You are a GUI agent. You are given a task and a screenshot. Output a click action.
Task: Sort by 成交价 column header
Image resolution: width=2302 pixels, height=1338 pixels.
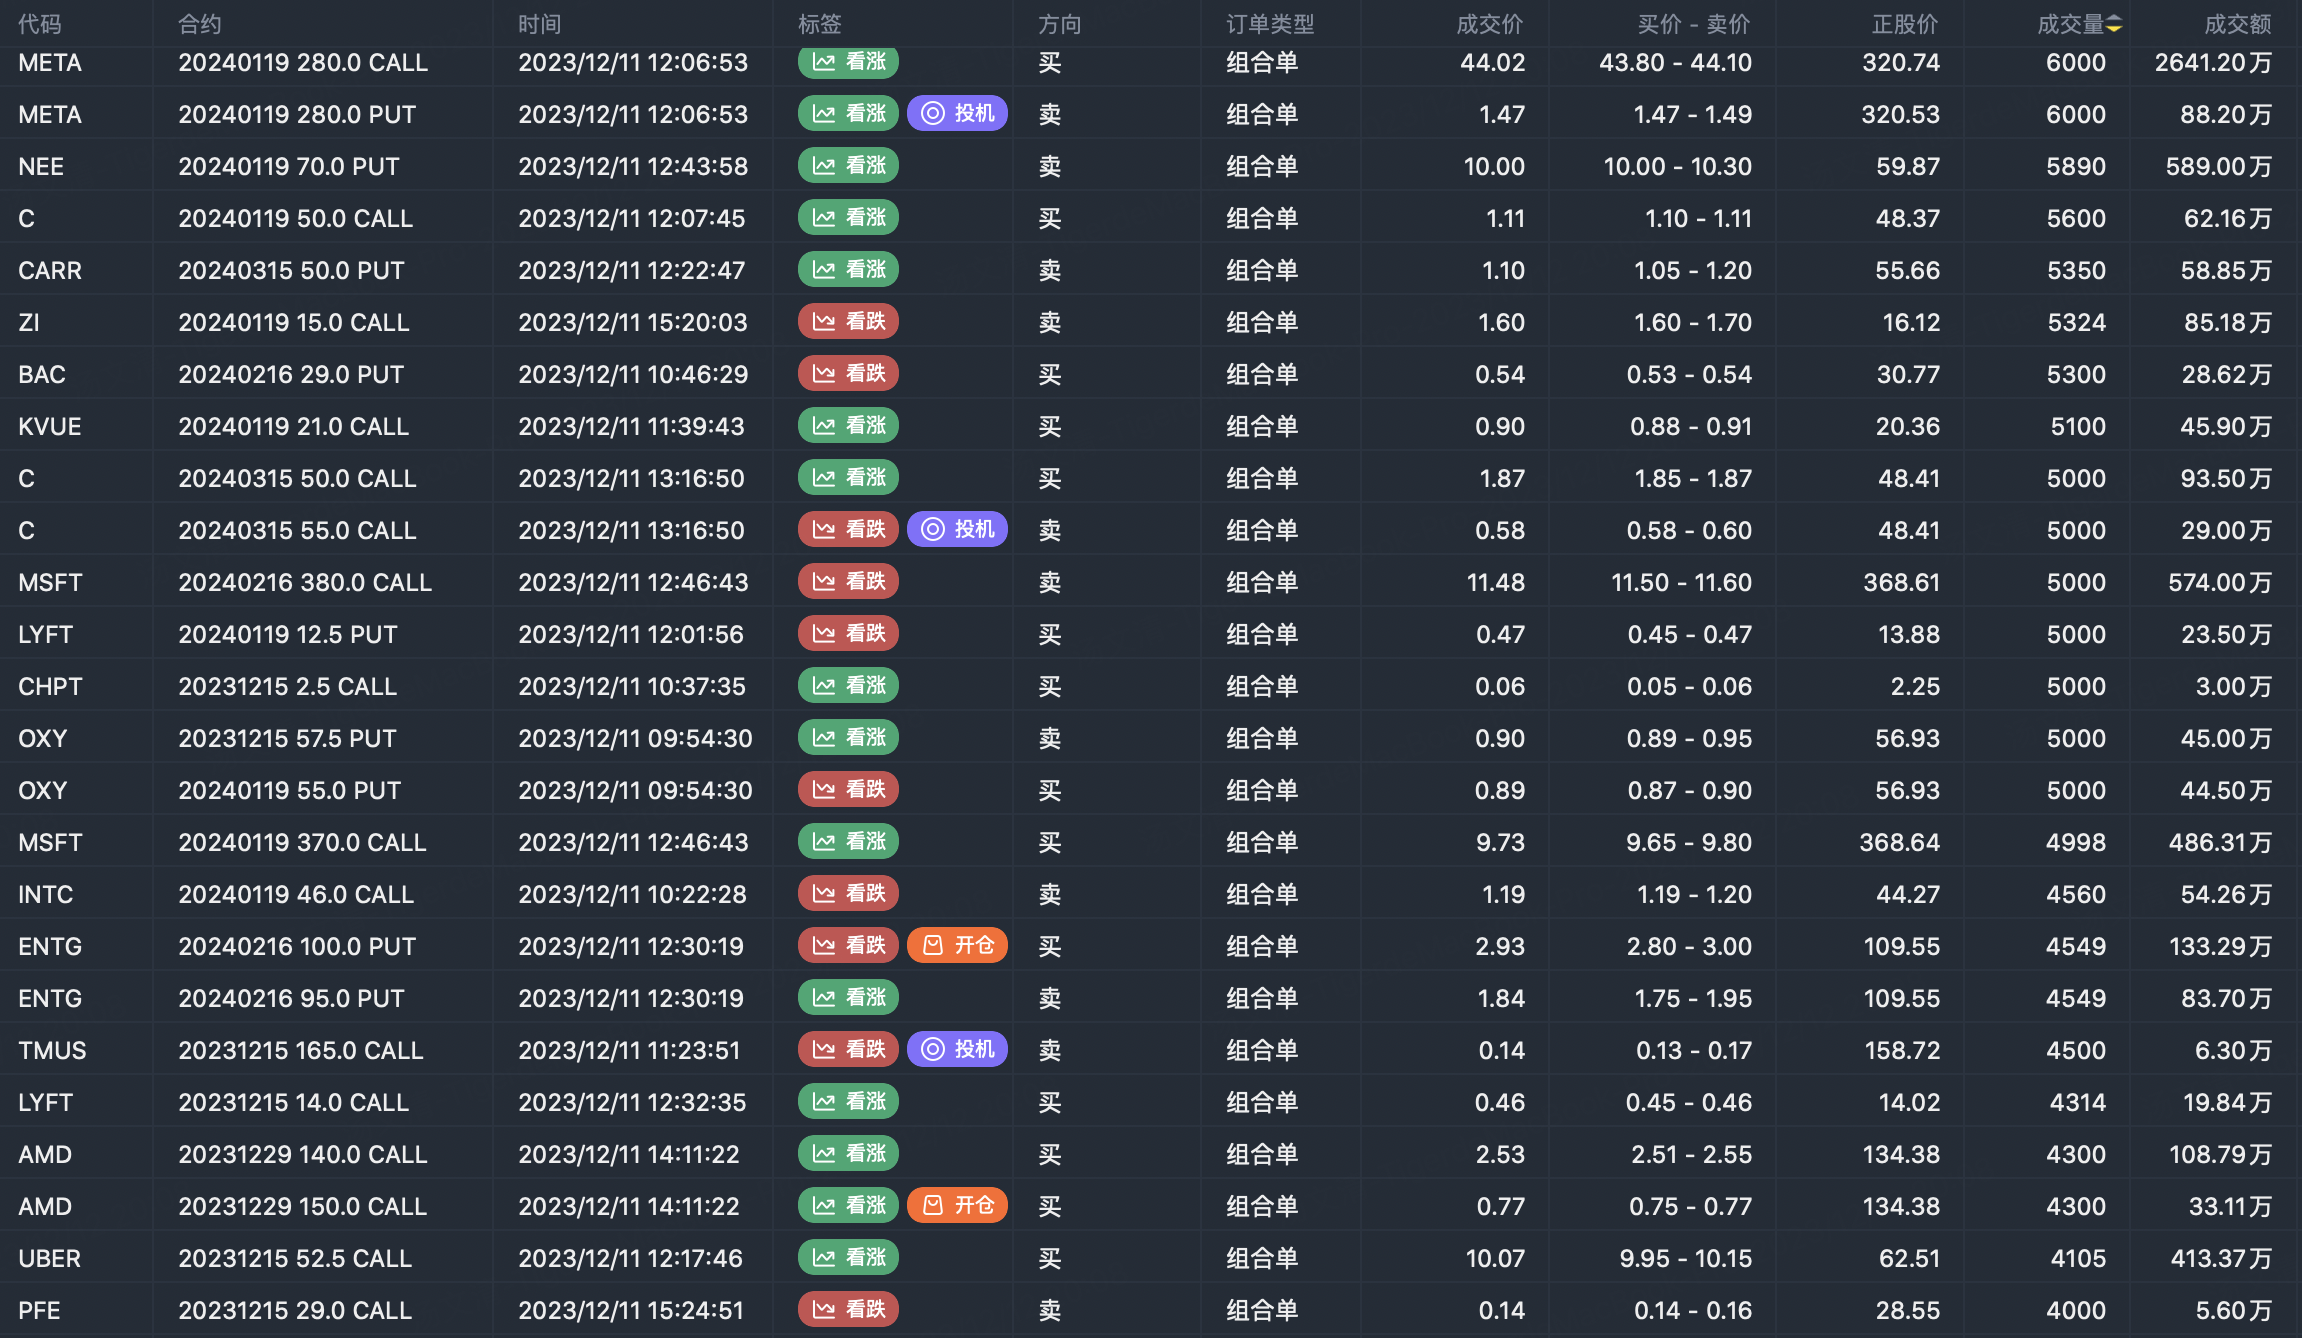[x=1489, y=24]
